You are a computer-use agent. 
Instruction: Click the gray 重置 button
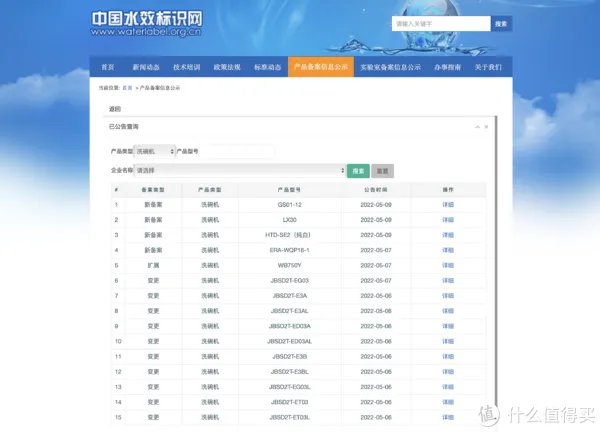382,171
